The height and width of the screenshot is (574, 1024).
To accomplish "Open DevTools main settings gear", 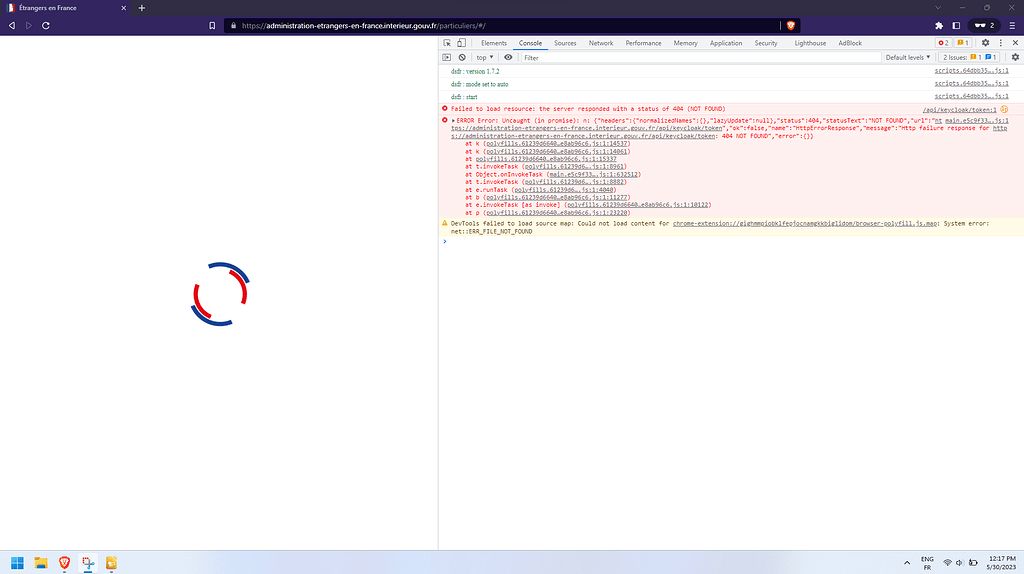I will (985, 43).
